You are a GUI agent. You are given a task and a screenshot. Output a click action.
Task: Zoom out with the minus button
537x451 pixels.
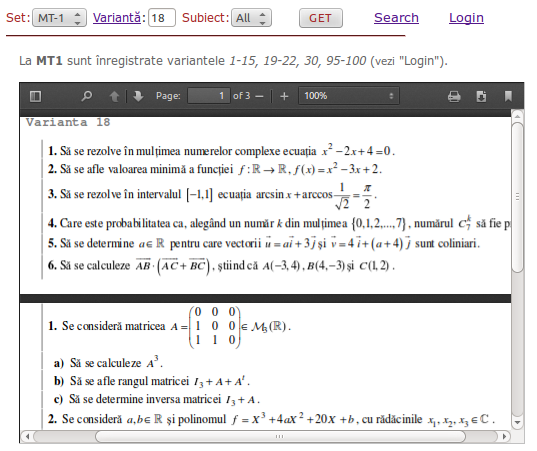tap(260, 96)
